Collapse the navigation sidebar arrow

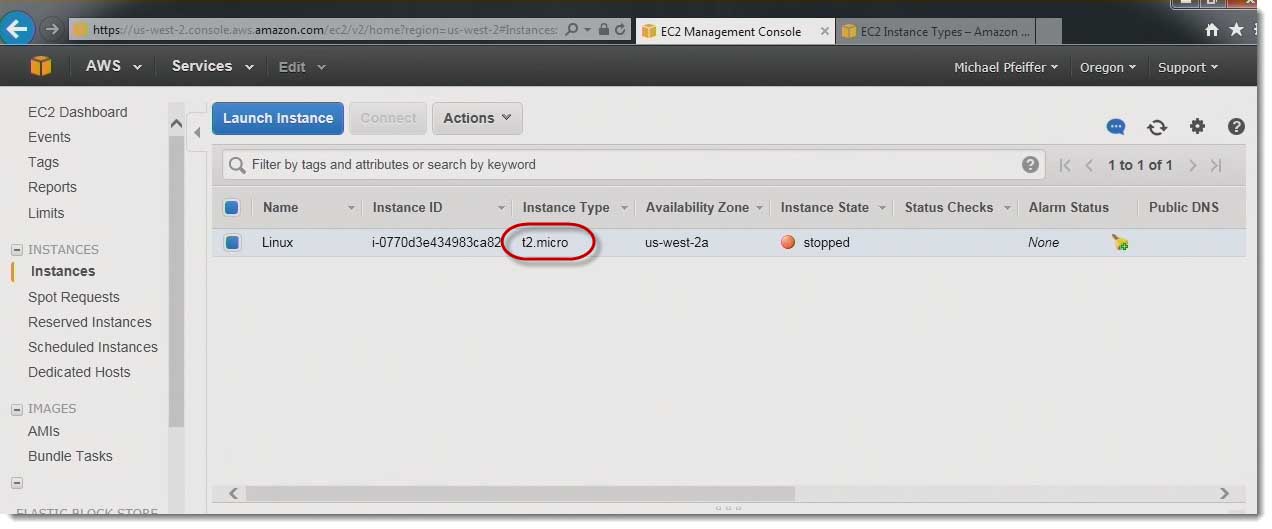[197, 131]
